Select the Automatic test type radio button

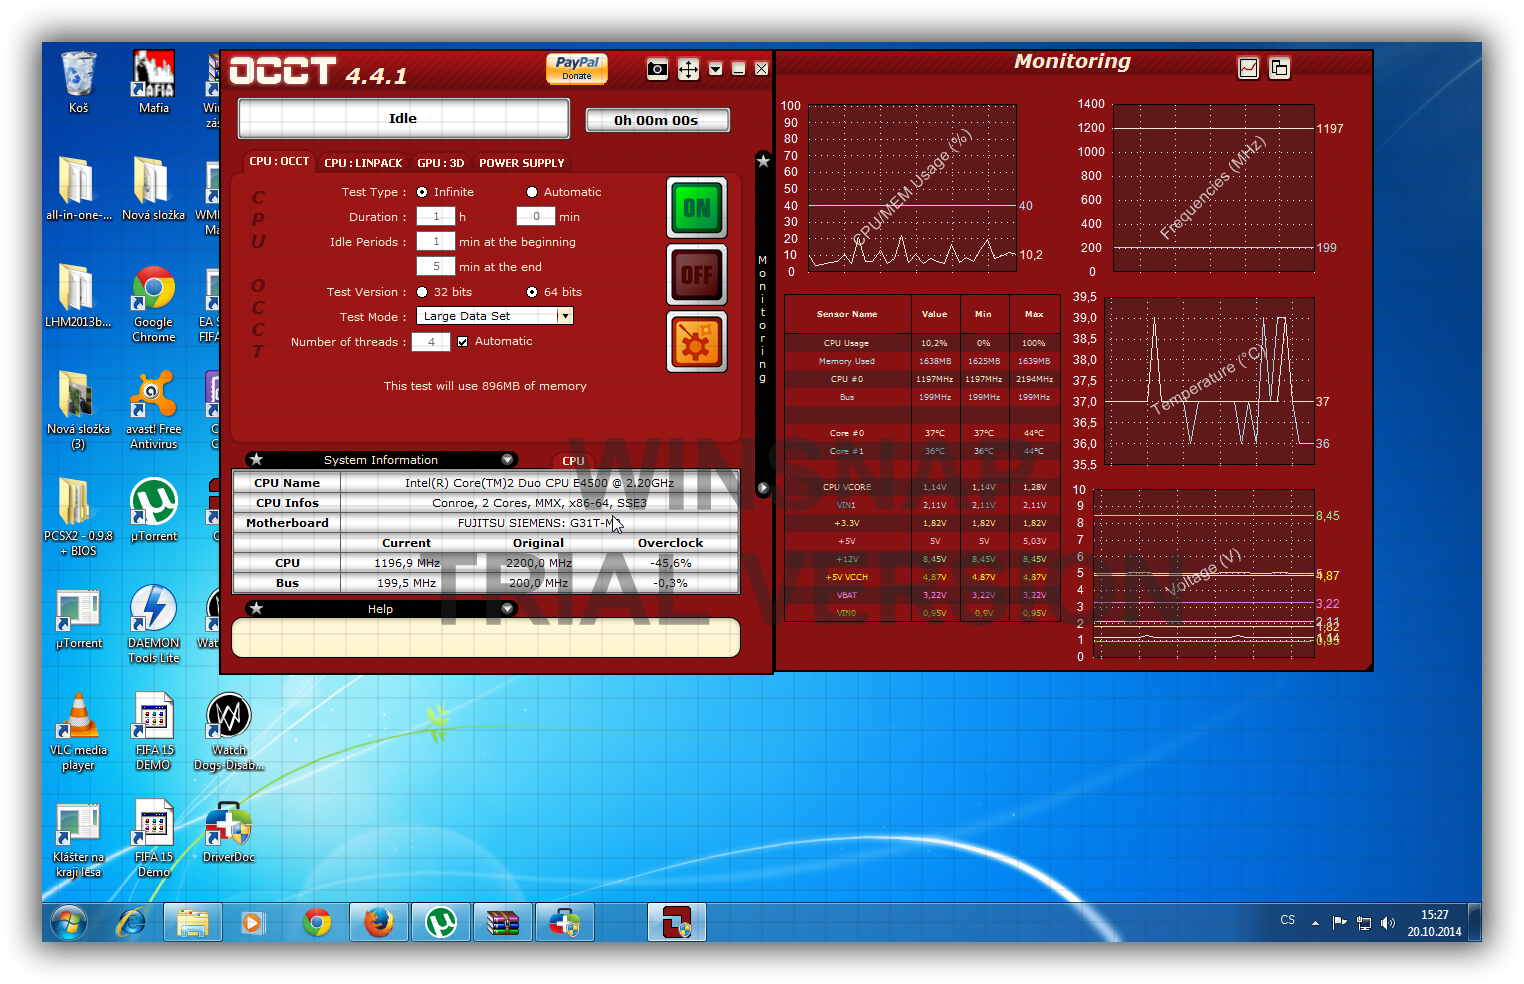[x=532, y=192]
